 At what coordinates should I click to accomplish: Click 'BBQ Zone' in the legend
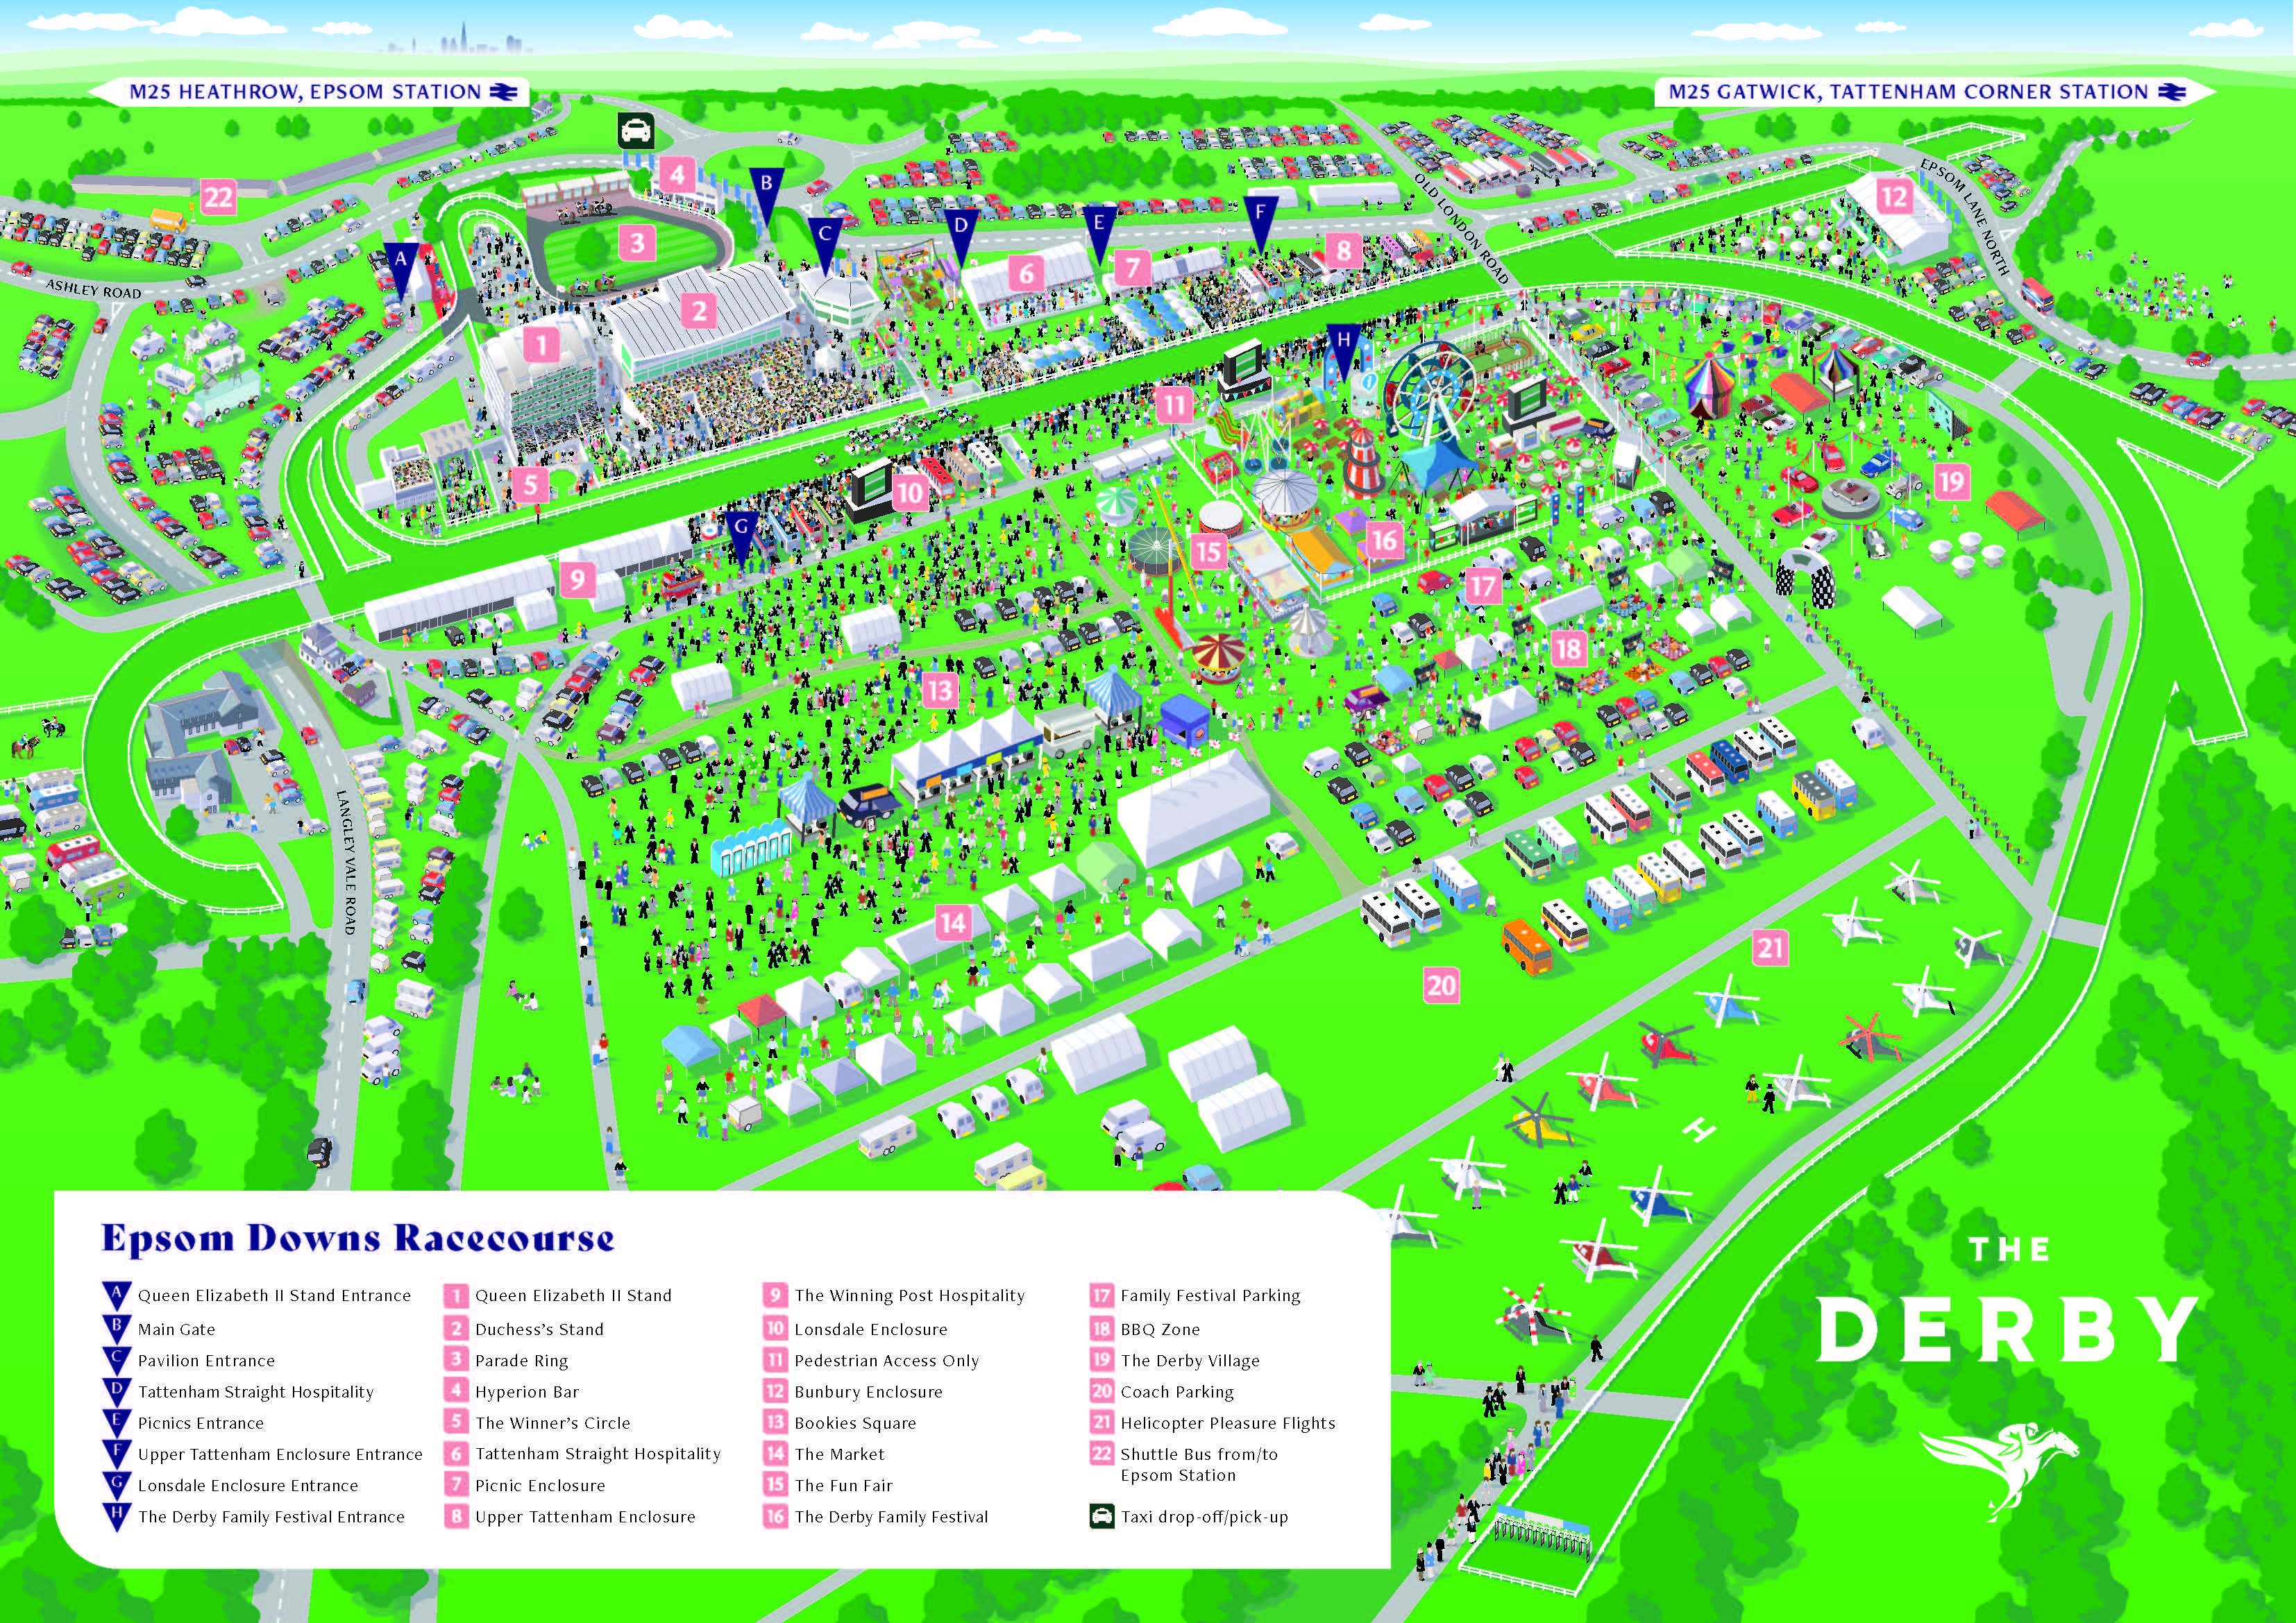(x=1160, y=1329)
